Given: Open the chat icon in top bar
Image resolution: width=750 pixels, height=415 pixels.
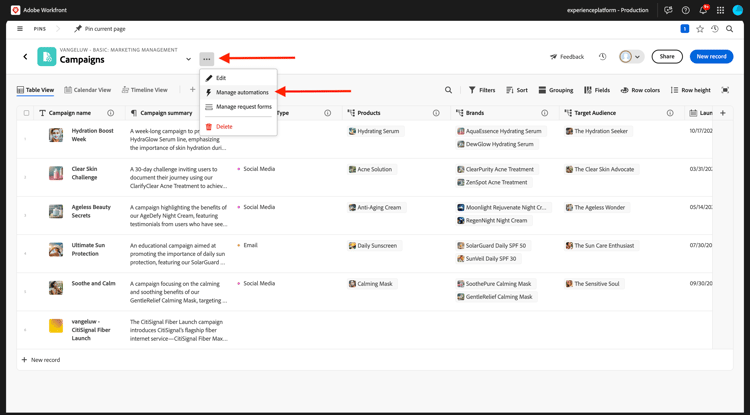Looking at the screenshot, I should pos(668,10).
